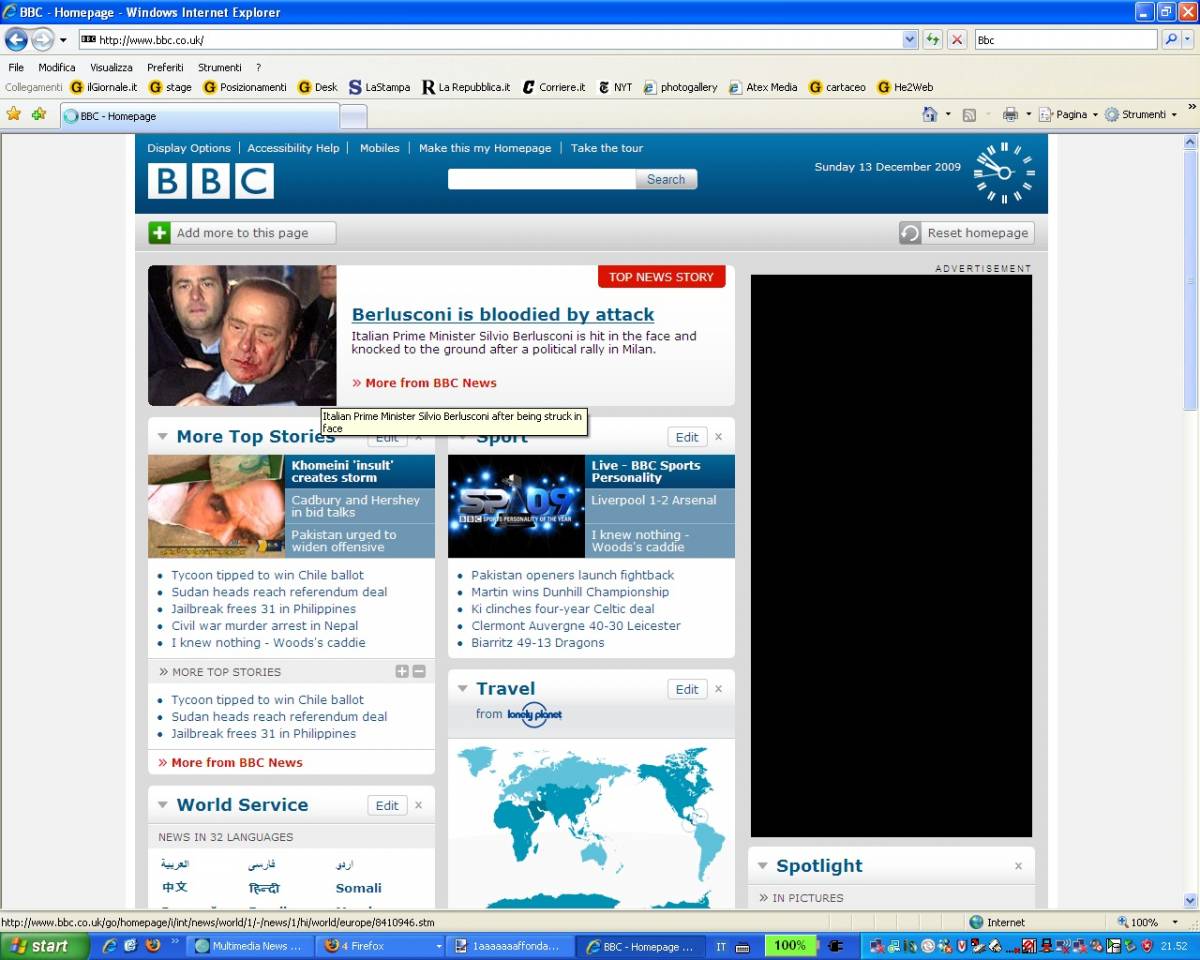Viewport: 1200px width, 960px height.
Task: Open the 100% zoom level control in status bar
Action: pos(1149,922)
